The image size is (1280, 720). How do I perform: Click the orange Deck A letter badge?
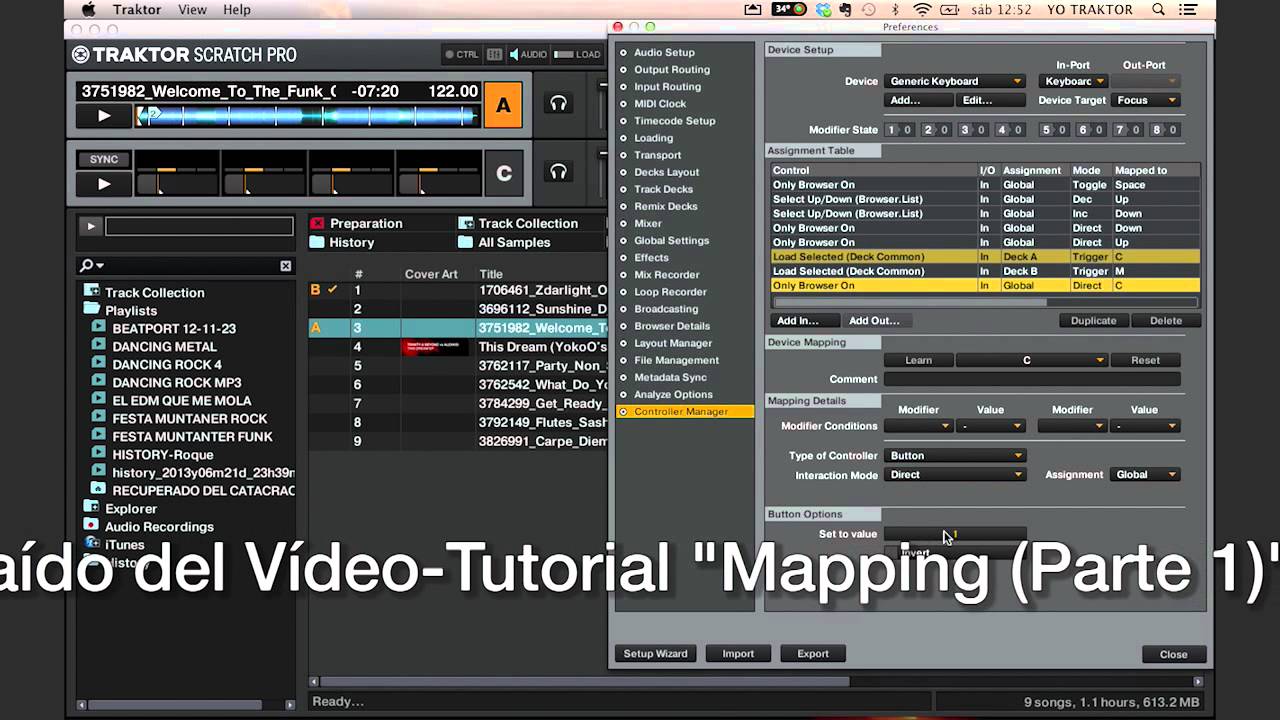503,105
